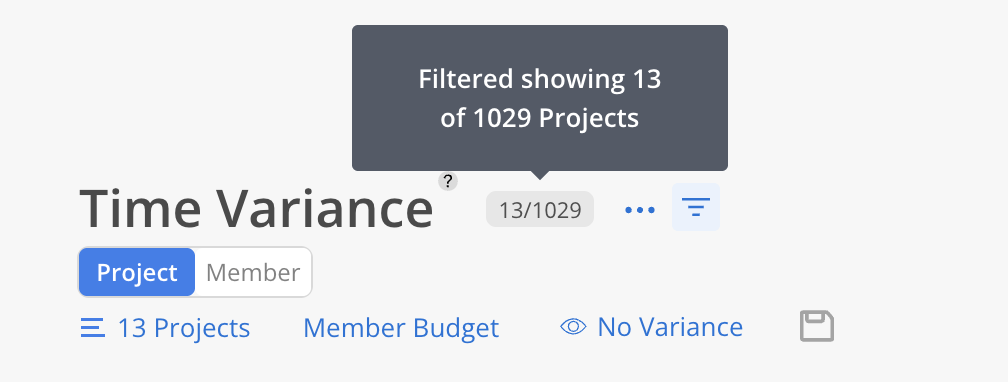This screenshot has width=1008, height=382.
Task: Click the 'Projects' word in 13 Projects link
Action: point(202,328)
